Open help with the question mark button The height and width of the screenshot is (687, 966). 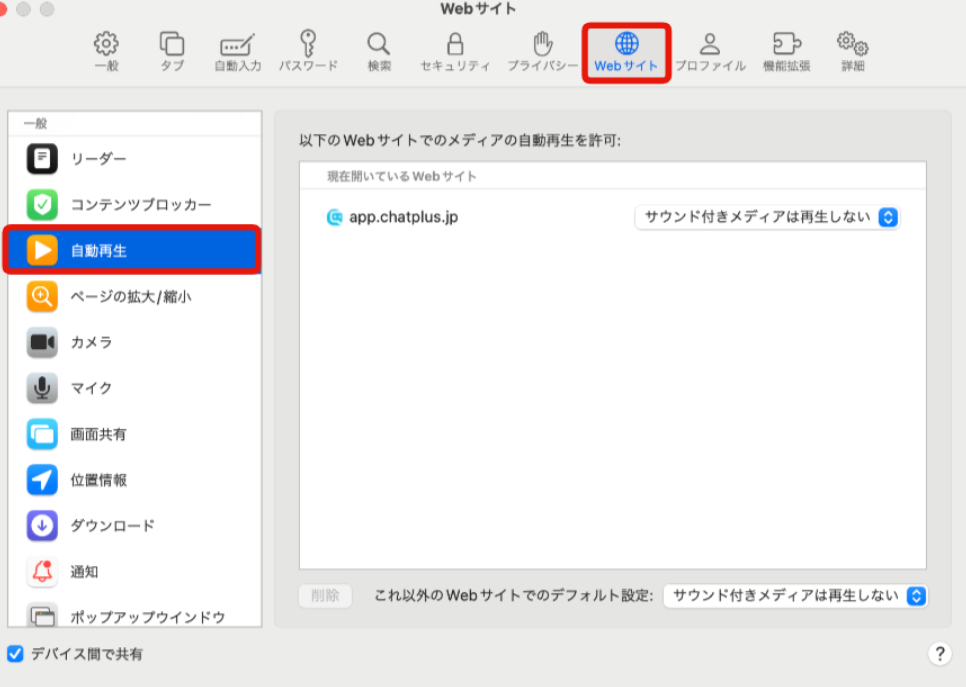point(940,654)
